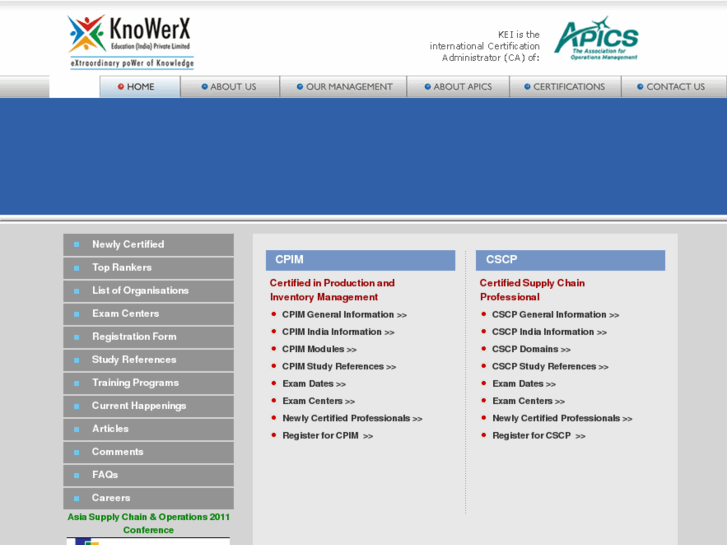Image resolution: width=727 pixels, height=545 pixels.
Task: Click Register for CSCP link
Action: click(539, 436)
